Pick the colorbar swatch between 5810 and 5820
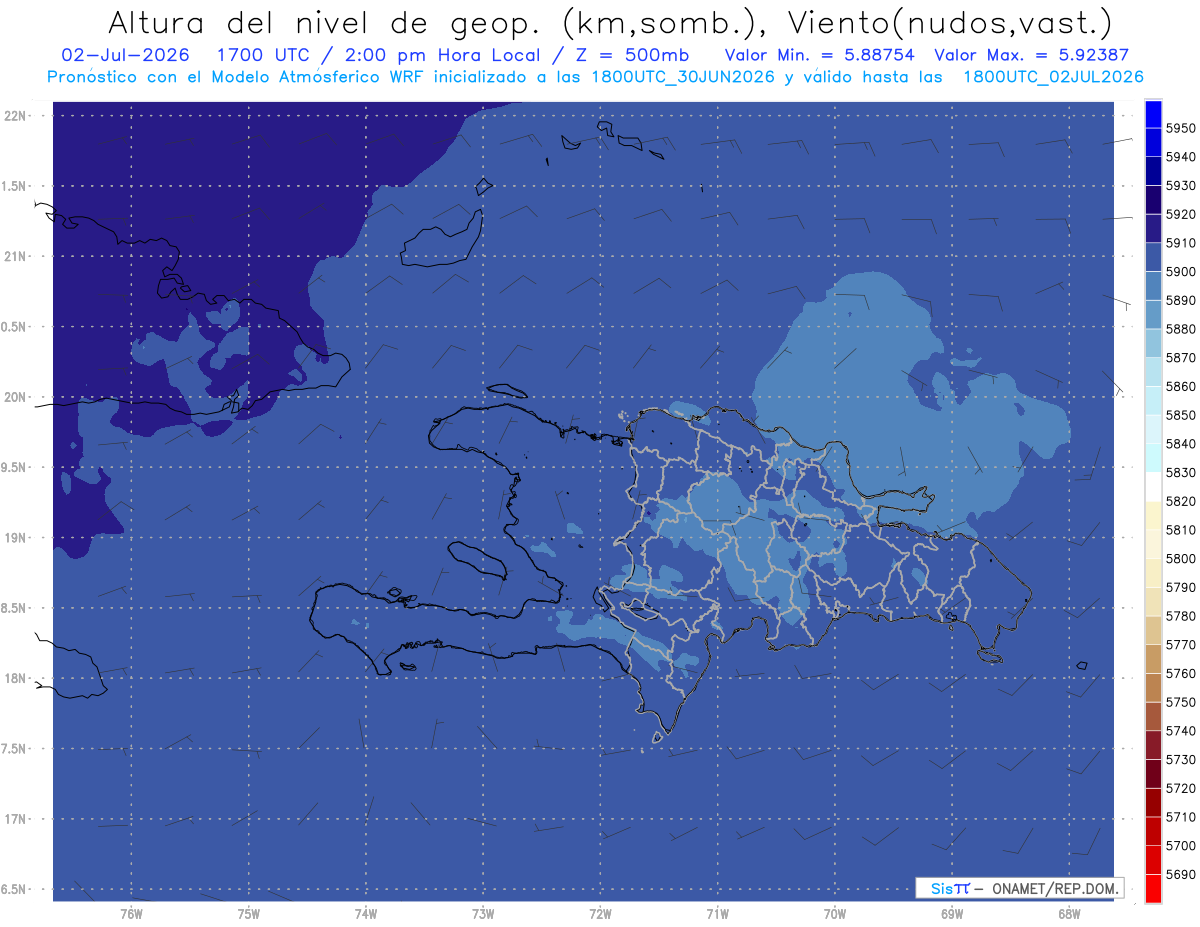 pos(1153,516)
